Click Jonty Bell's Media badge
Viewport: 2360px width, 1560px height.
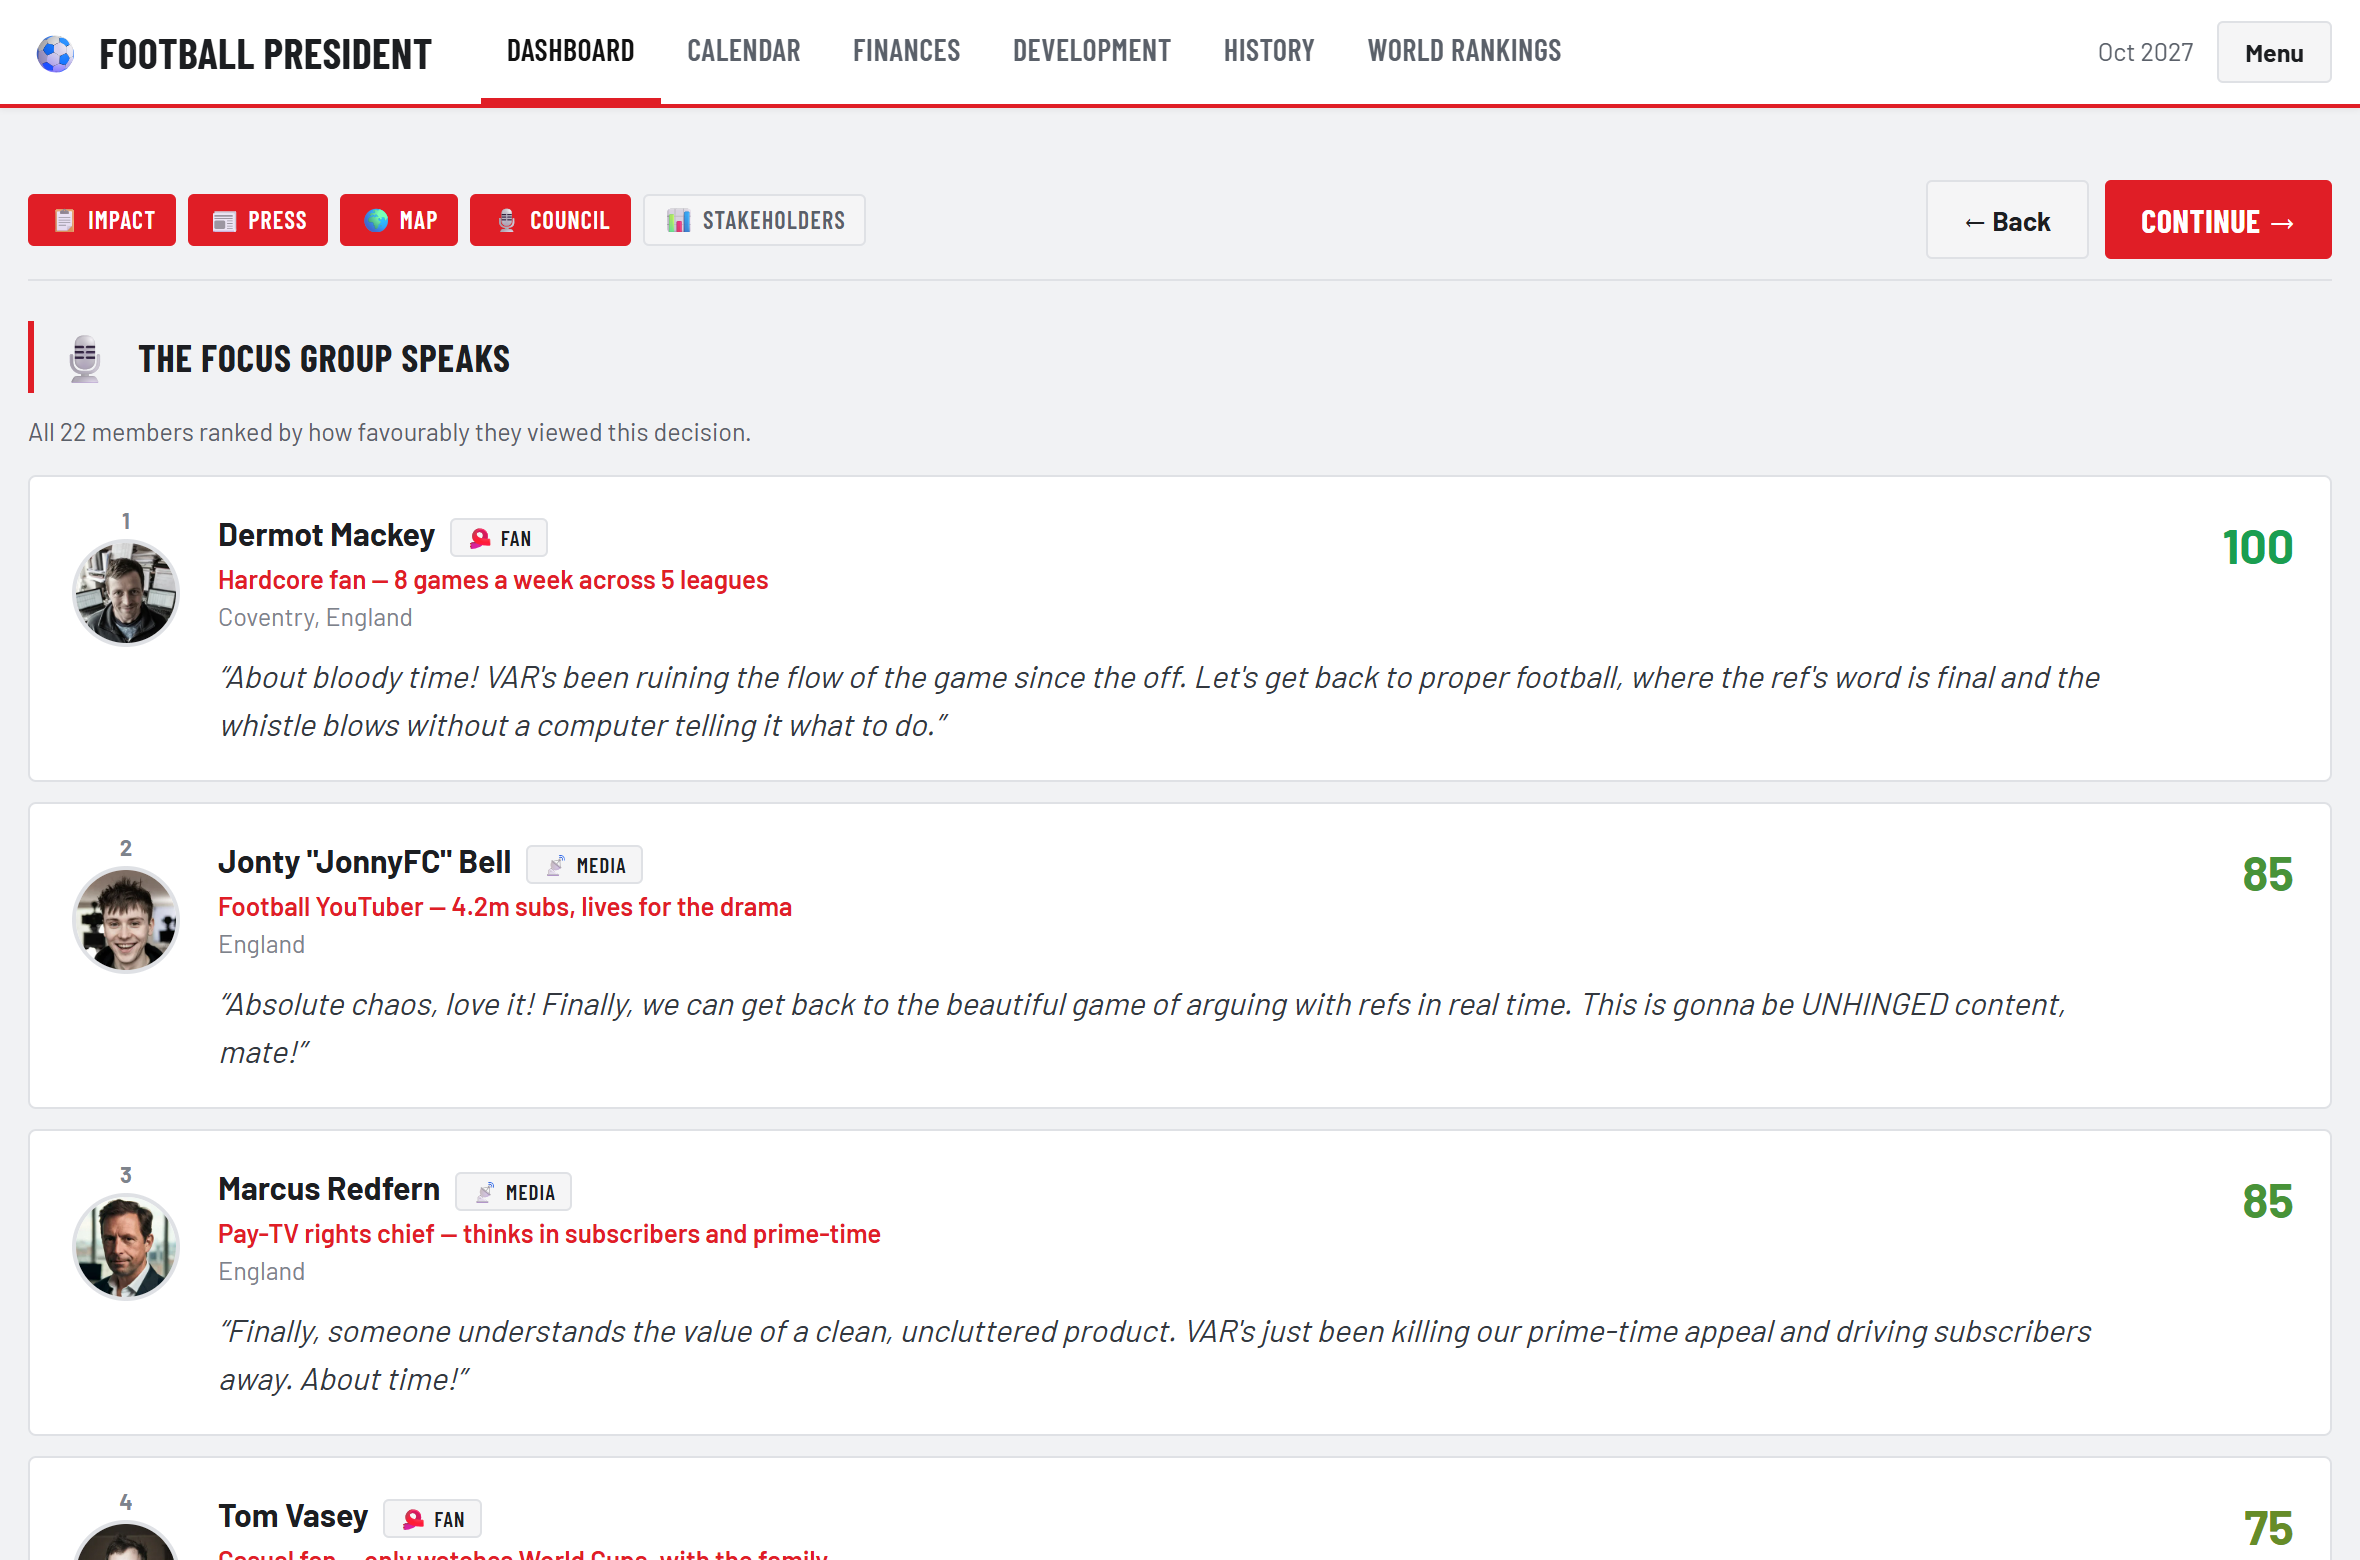point(585,865)
